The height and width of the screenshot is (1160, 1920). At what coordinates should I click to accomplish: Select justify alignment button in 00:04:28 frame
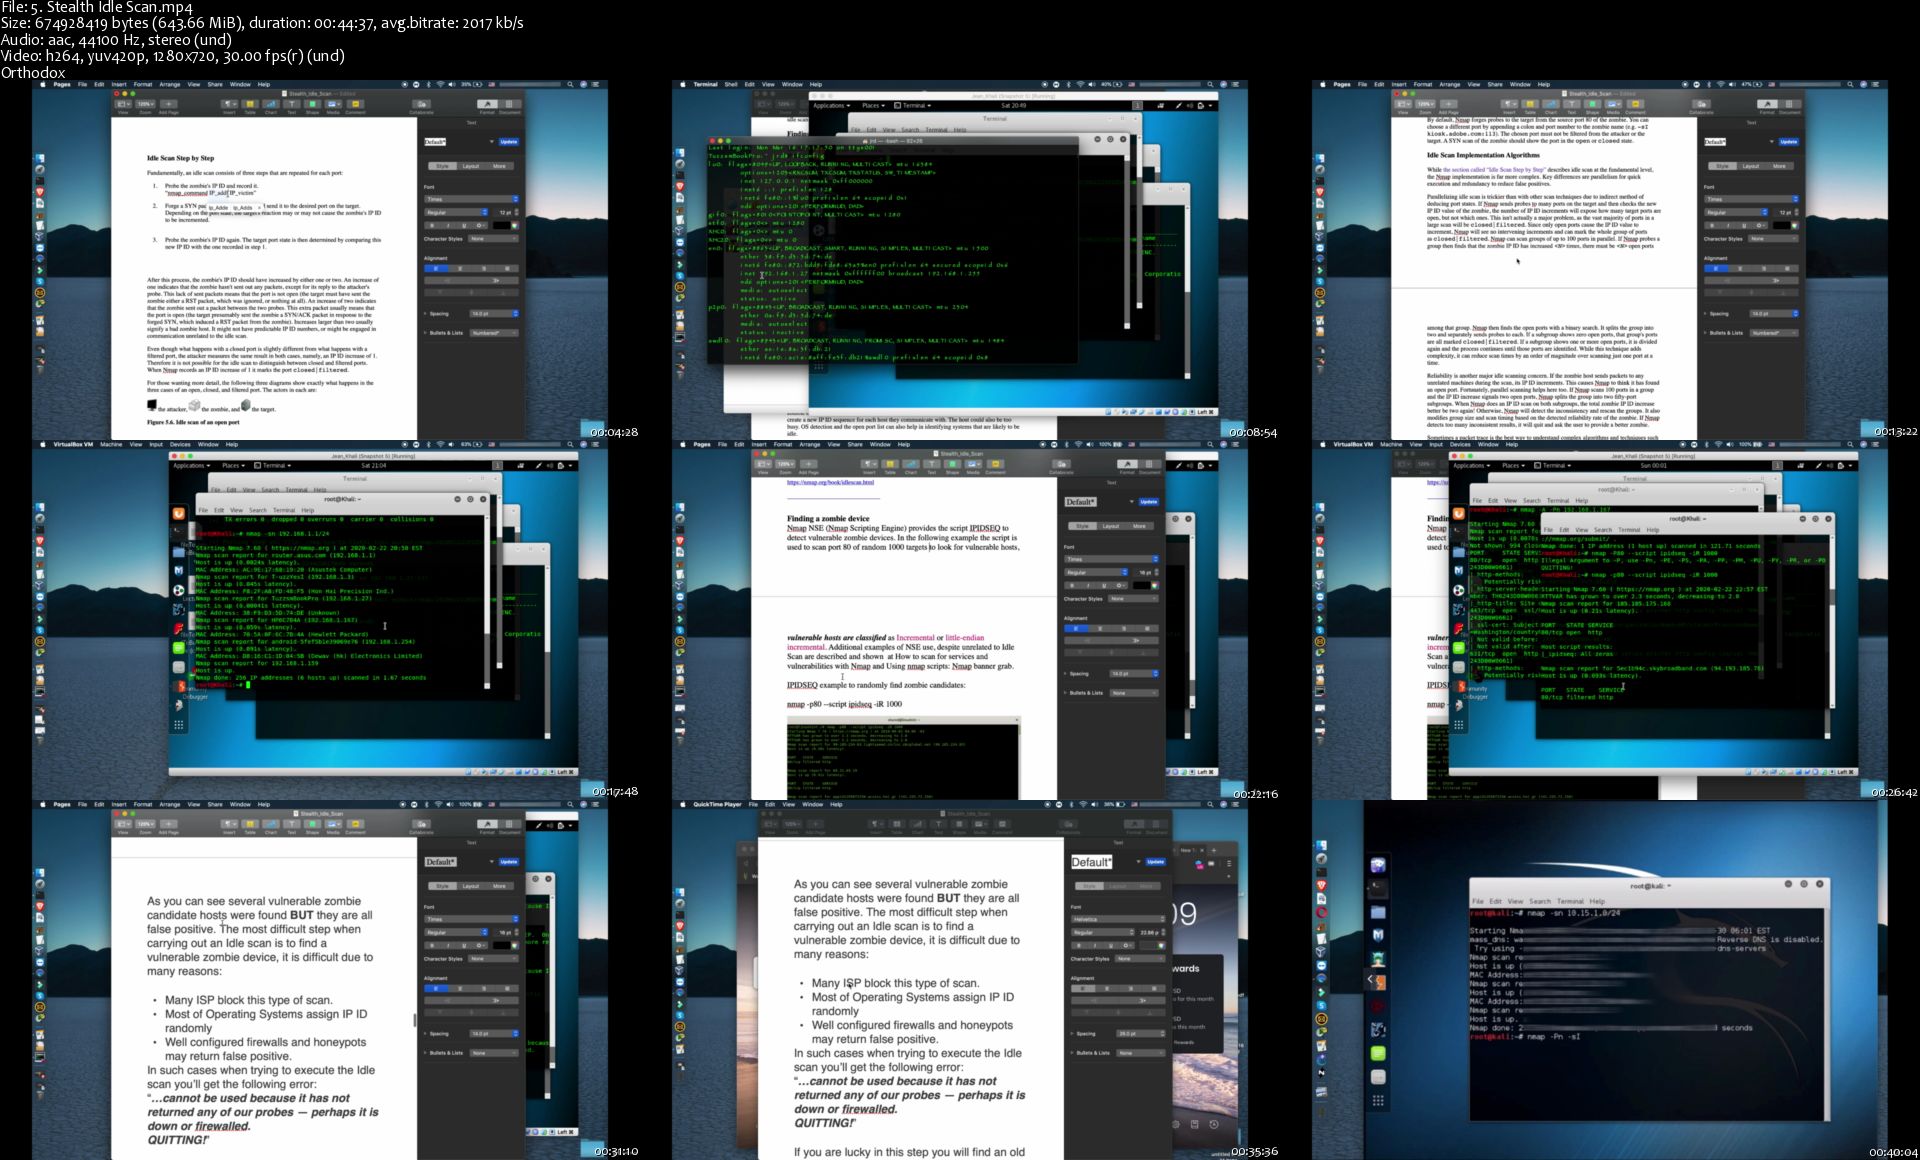(507, 269)
